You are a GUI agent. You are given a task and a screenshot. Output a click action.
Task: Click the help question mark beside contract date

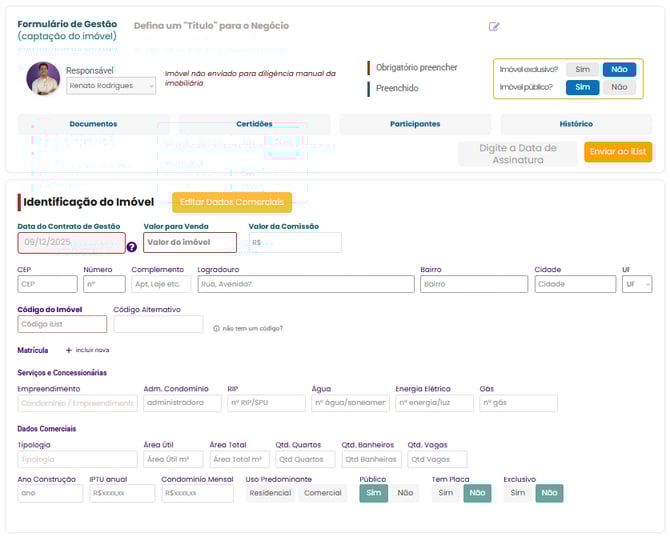click(x=131, y=246)
